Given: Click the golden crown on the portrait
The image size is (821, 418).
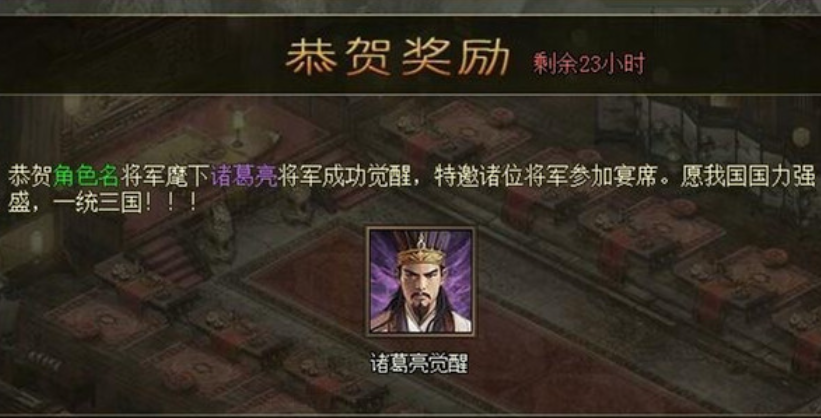Looking at the screenshot, I should [420, 254].
